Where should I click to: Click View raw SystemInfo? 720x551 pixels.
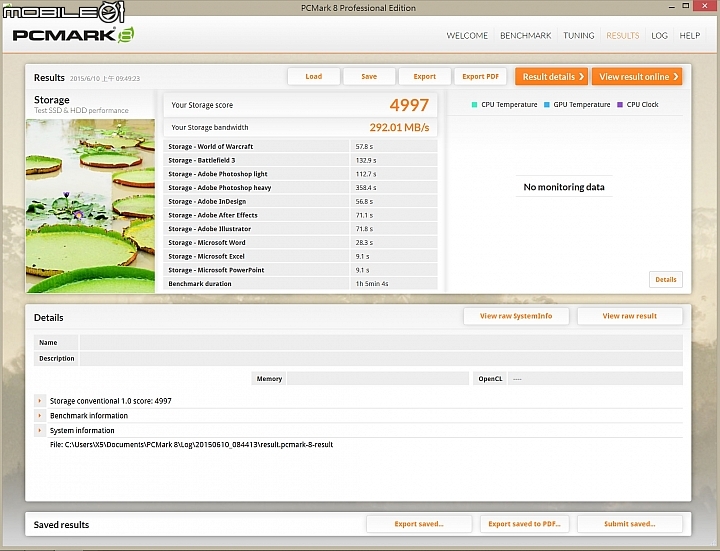[516, 316]
